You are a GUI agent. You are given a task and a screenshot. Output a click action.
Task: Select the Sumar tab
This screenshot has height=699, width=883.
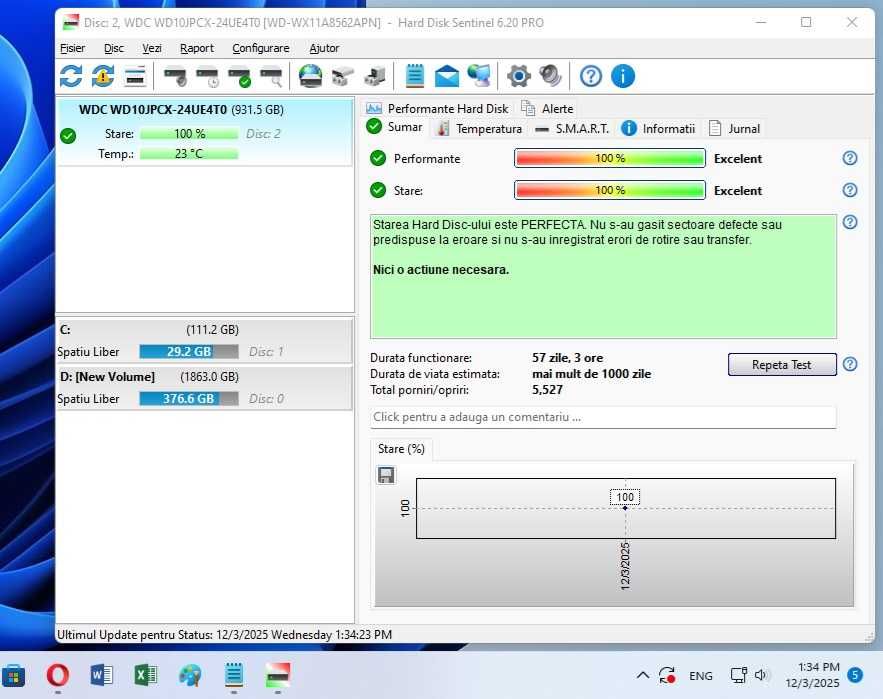pos(394,127)
